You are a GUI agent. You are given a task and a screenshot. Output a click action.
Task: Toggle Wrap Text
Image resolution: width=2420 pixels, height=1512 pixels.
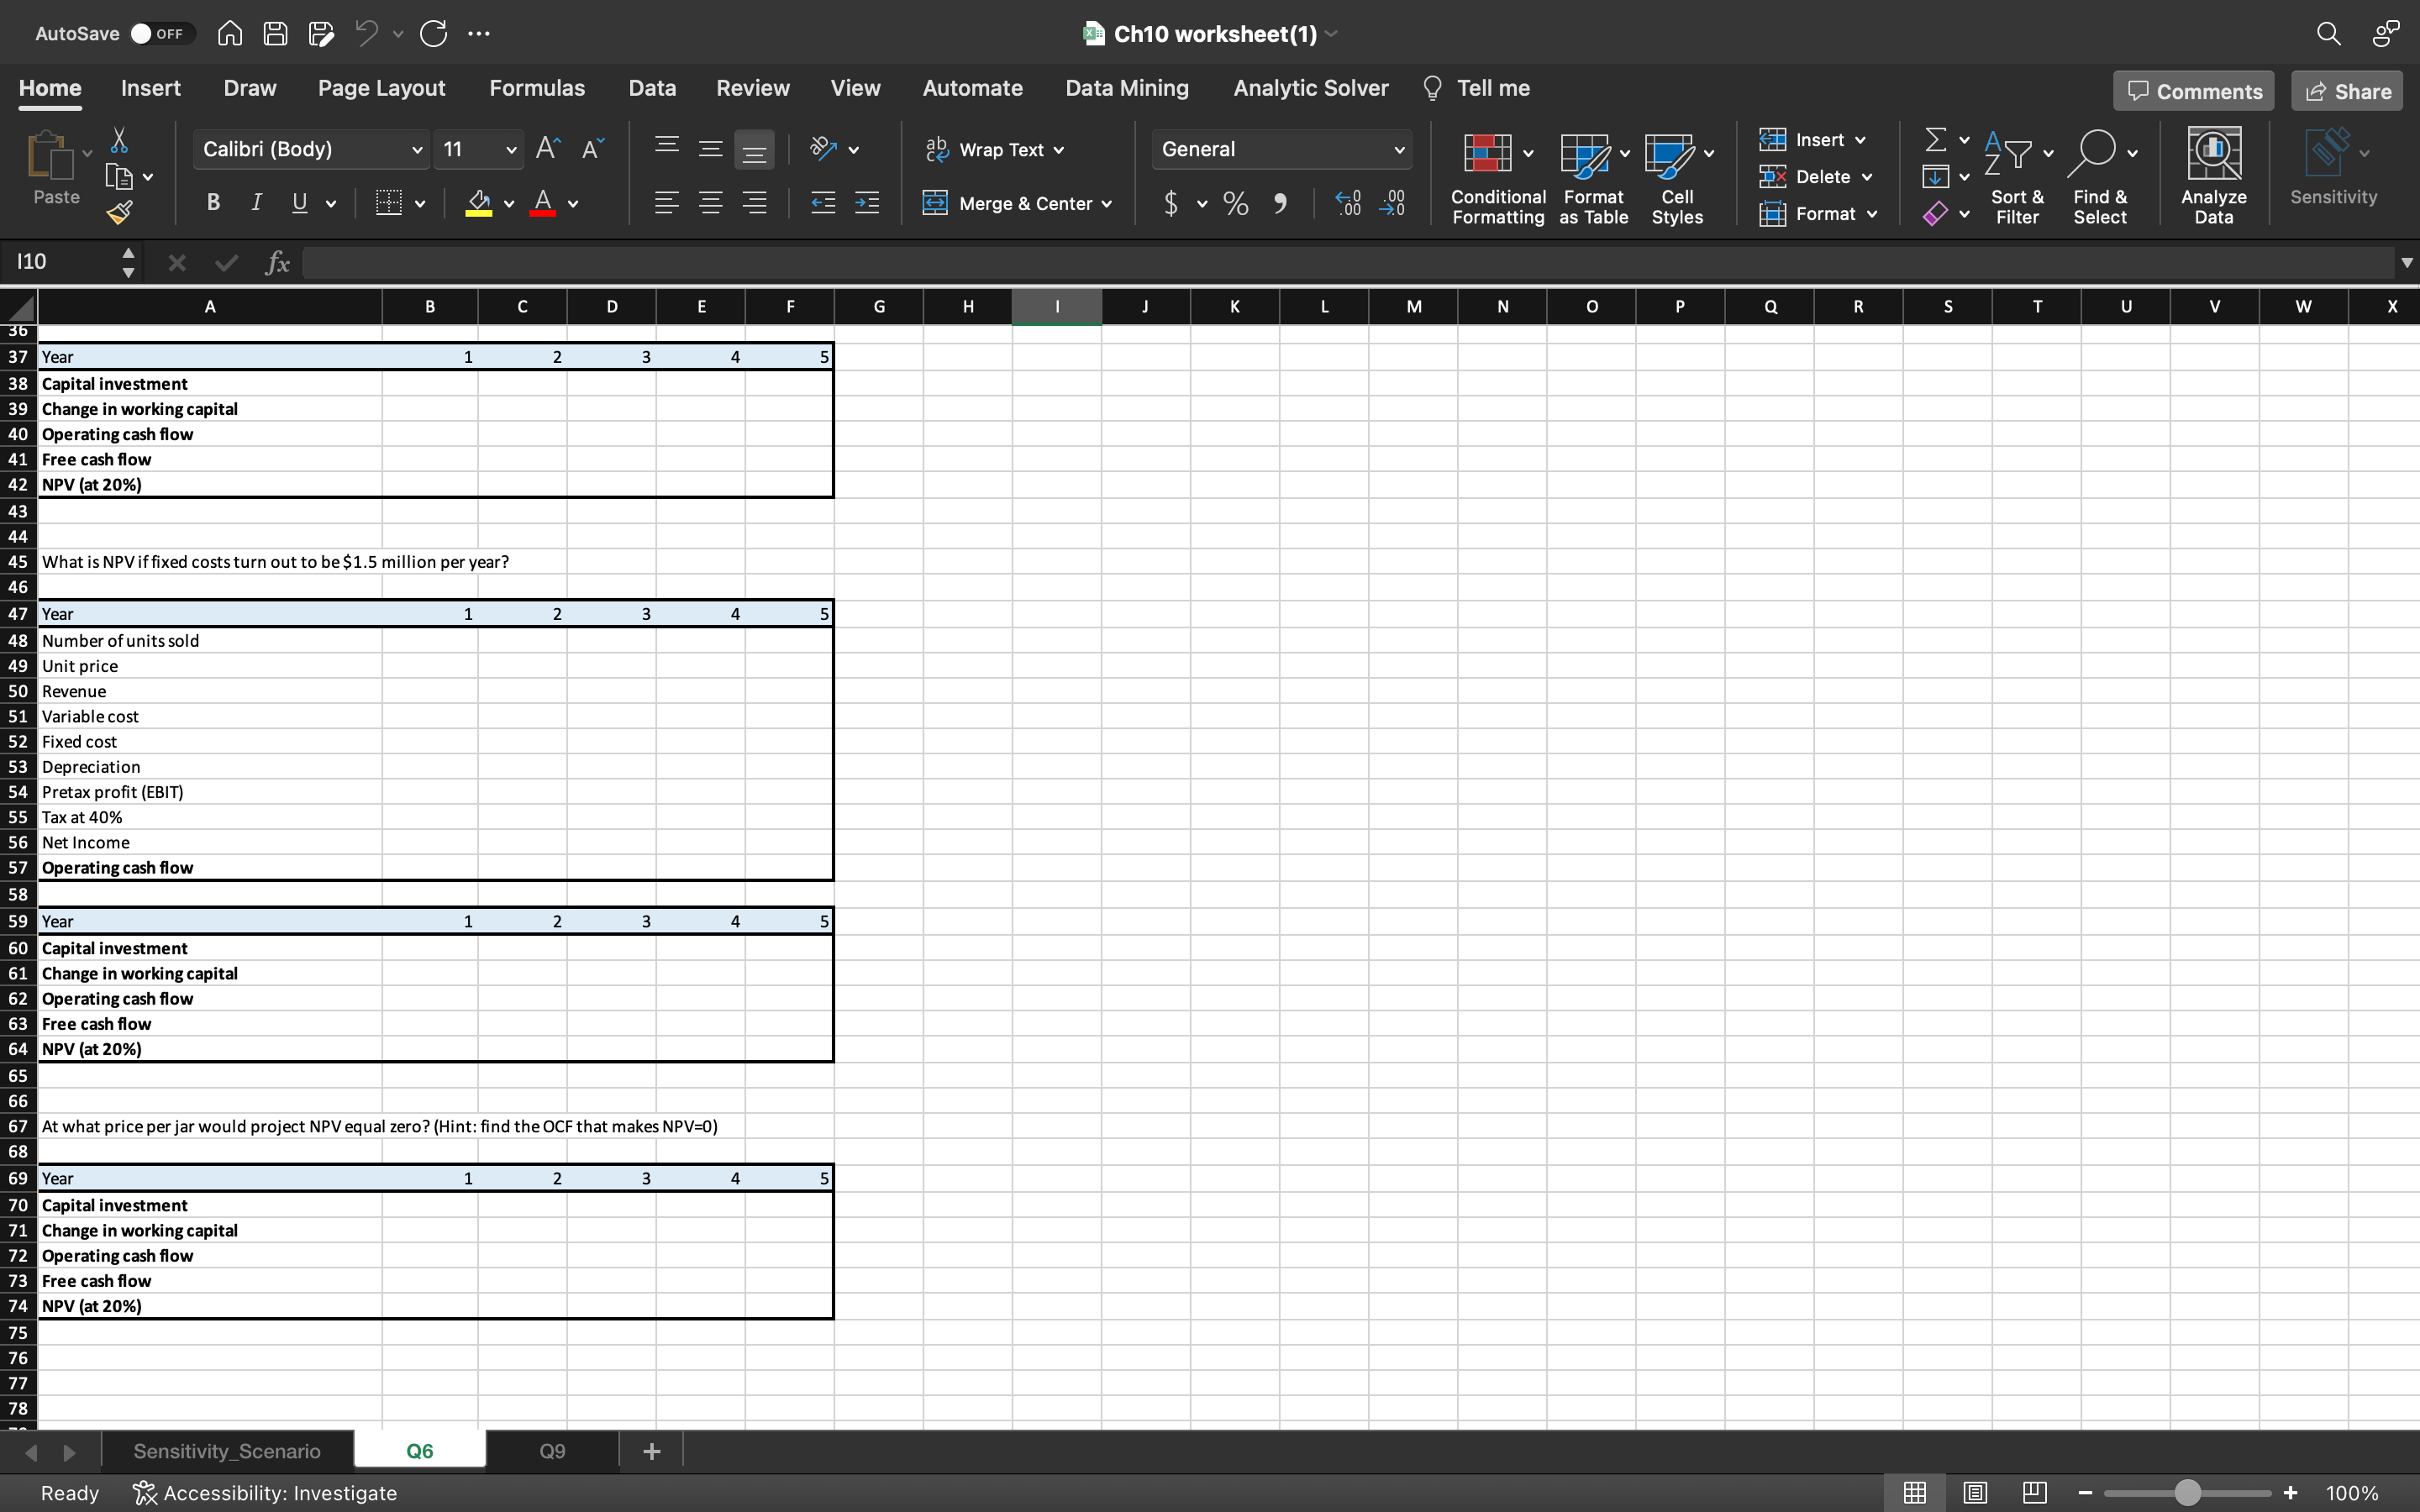(994, 149)
